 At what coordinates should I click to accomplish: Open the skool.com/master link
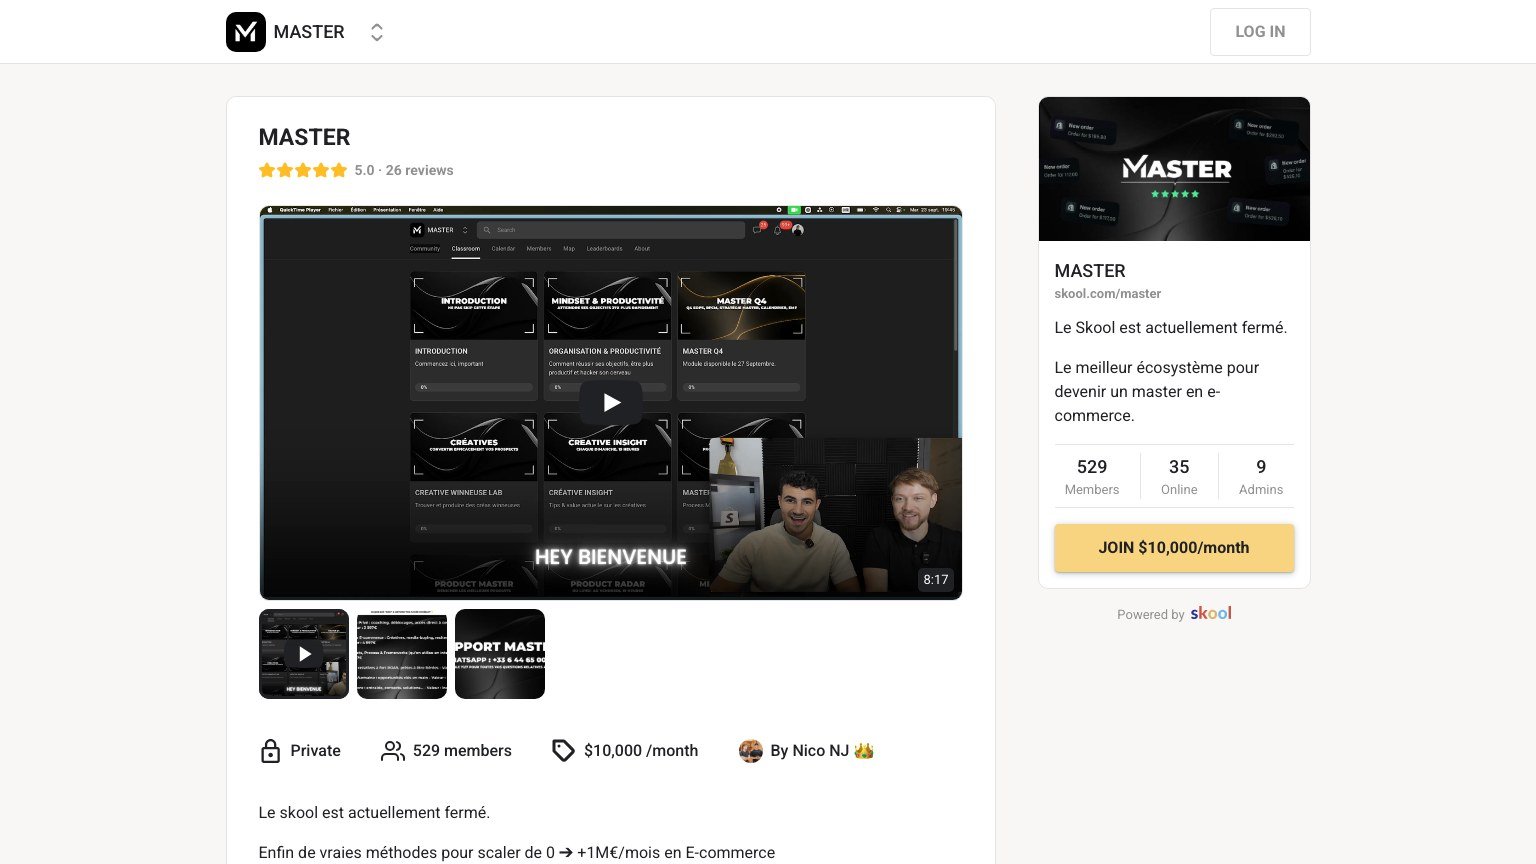point(1107,294)
